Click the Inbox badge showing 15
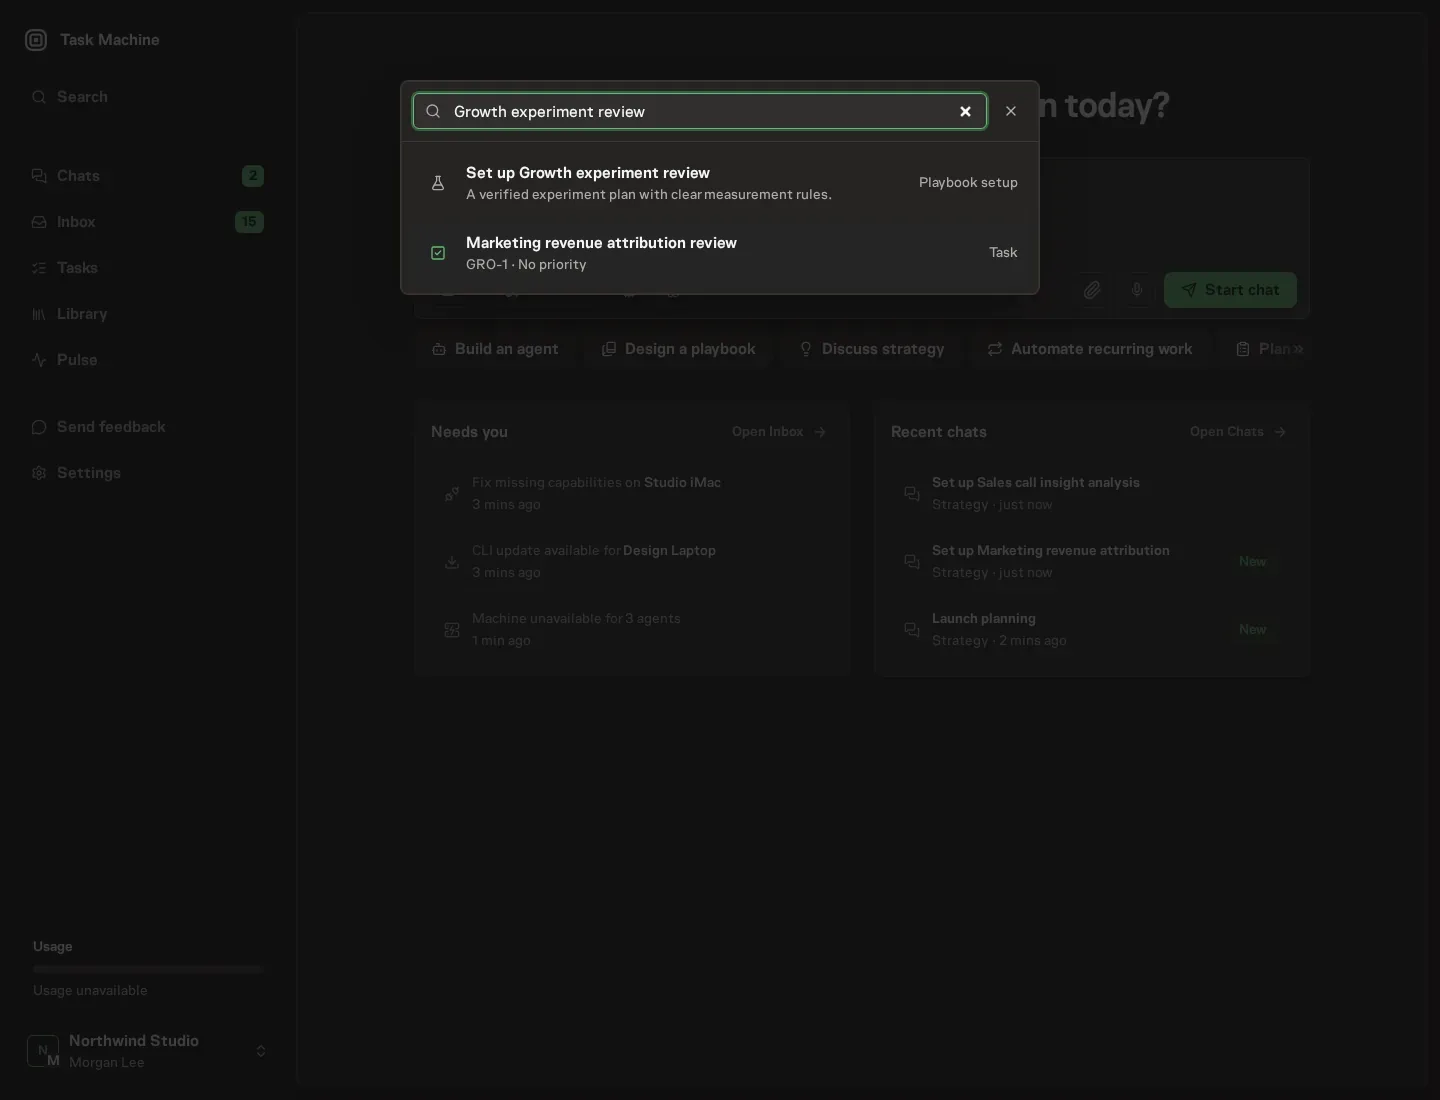 [x=249, y=222]
